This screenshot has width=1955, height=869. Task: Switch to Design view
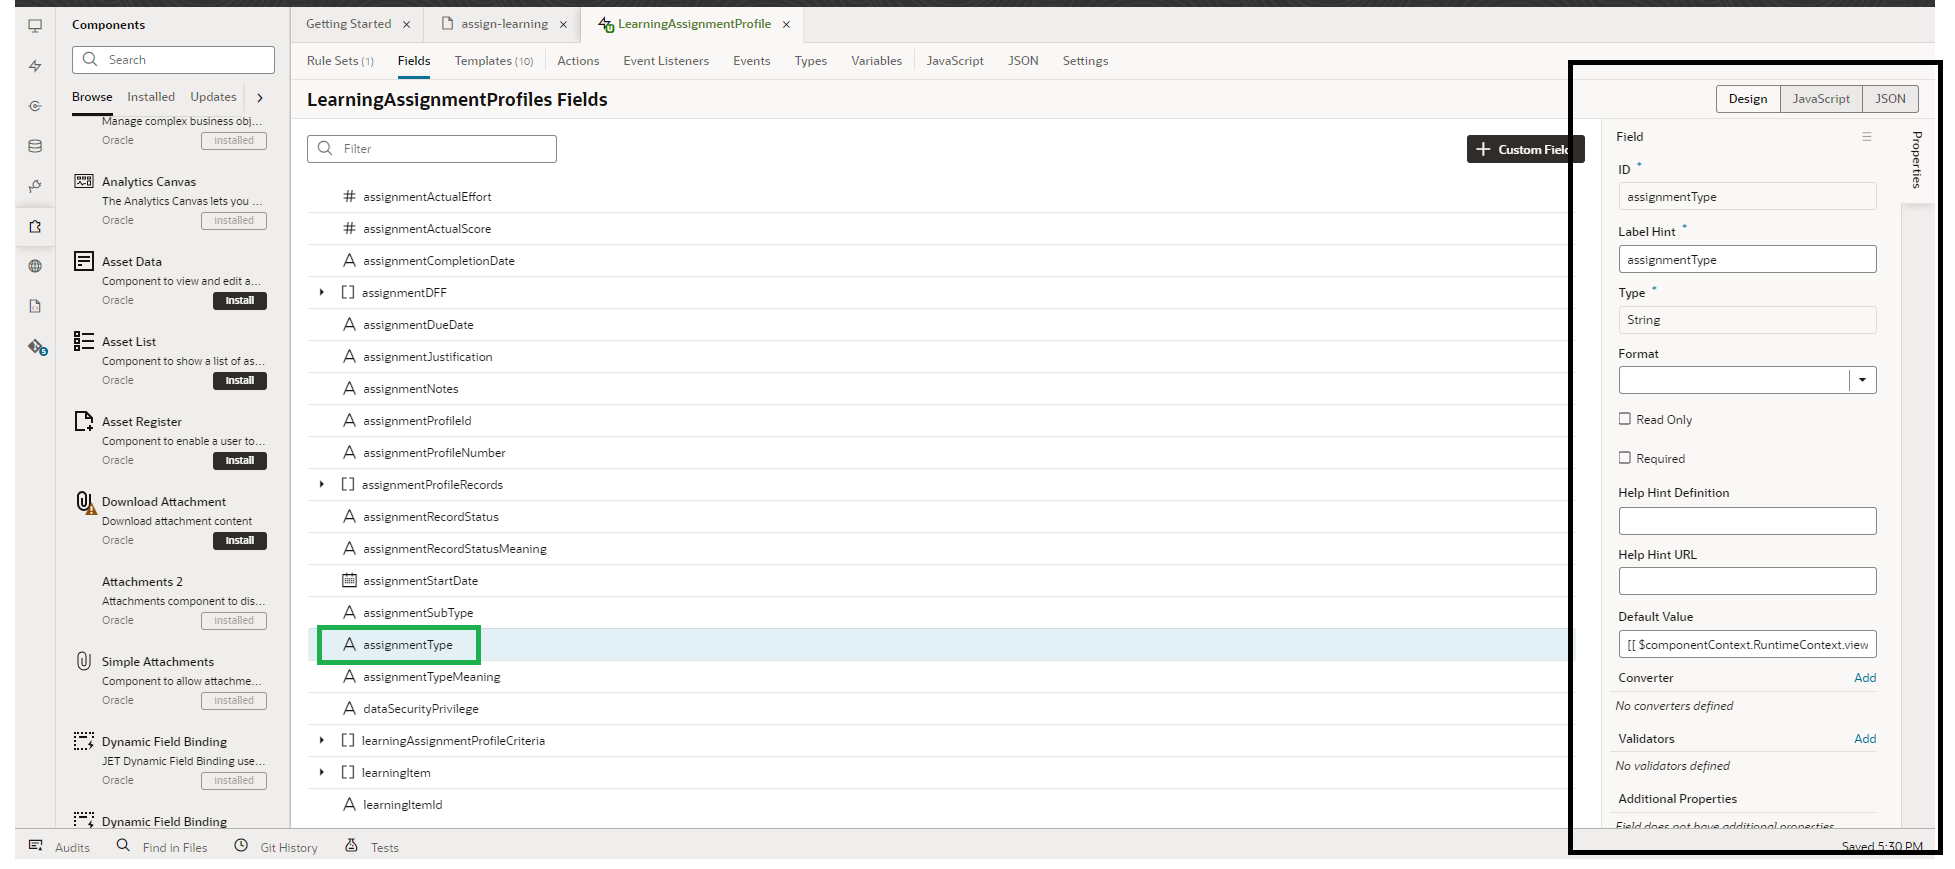coord(1748,98)
